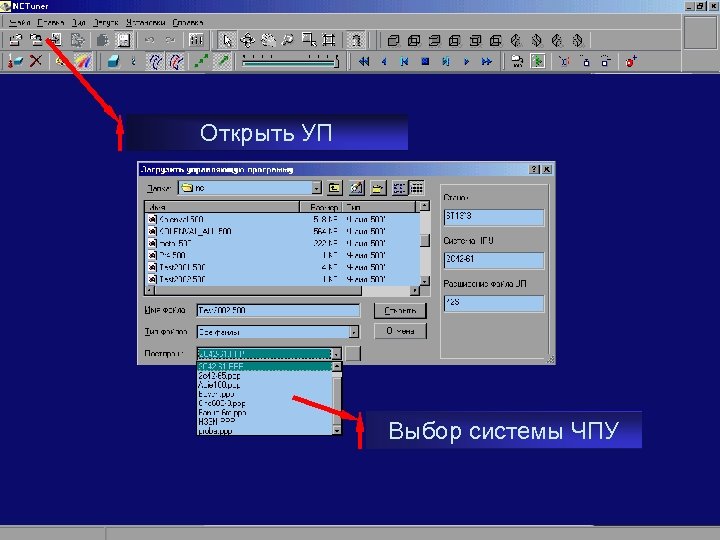
Task: Sort files by Размер column header
Action: (321, 207)
